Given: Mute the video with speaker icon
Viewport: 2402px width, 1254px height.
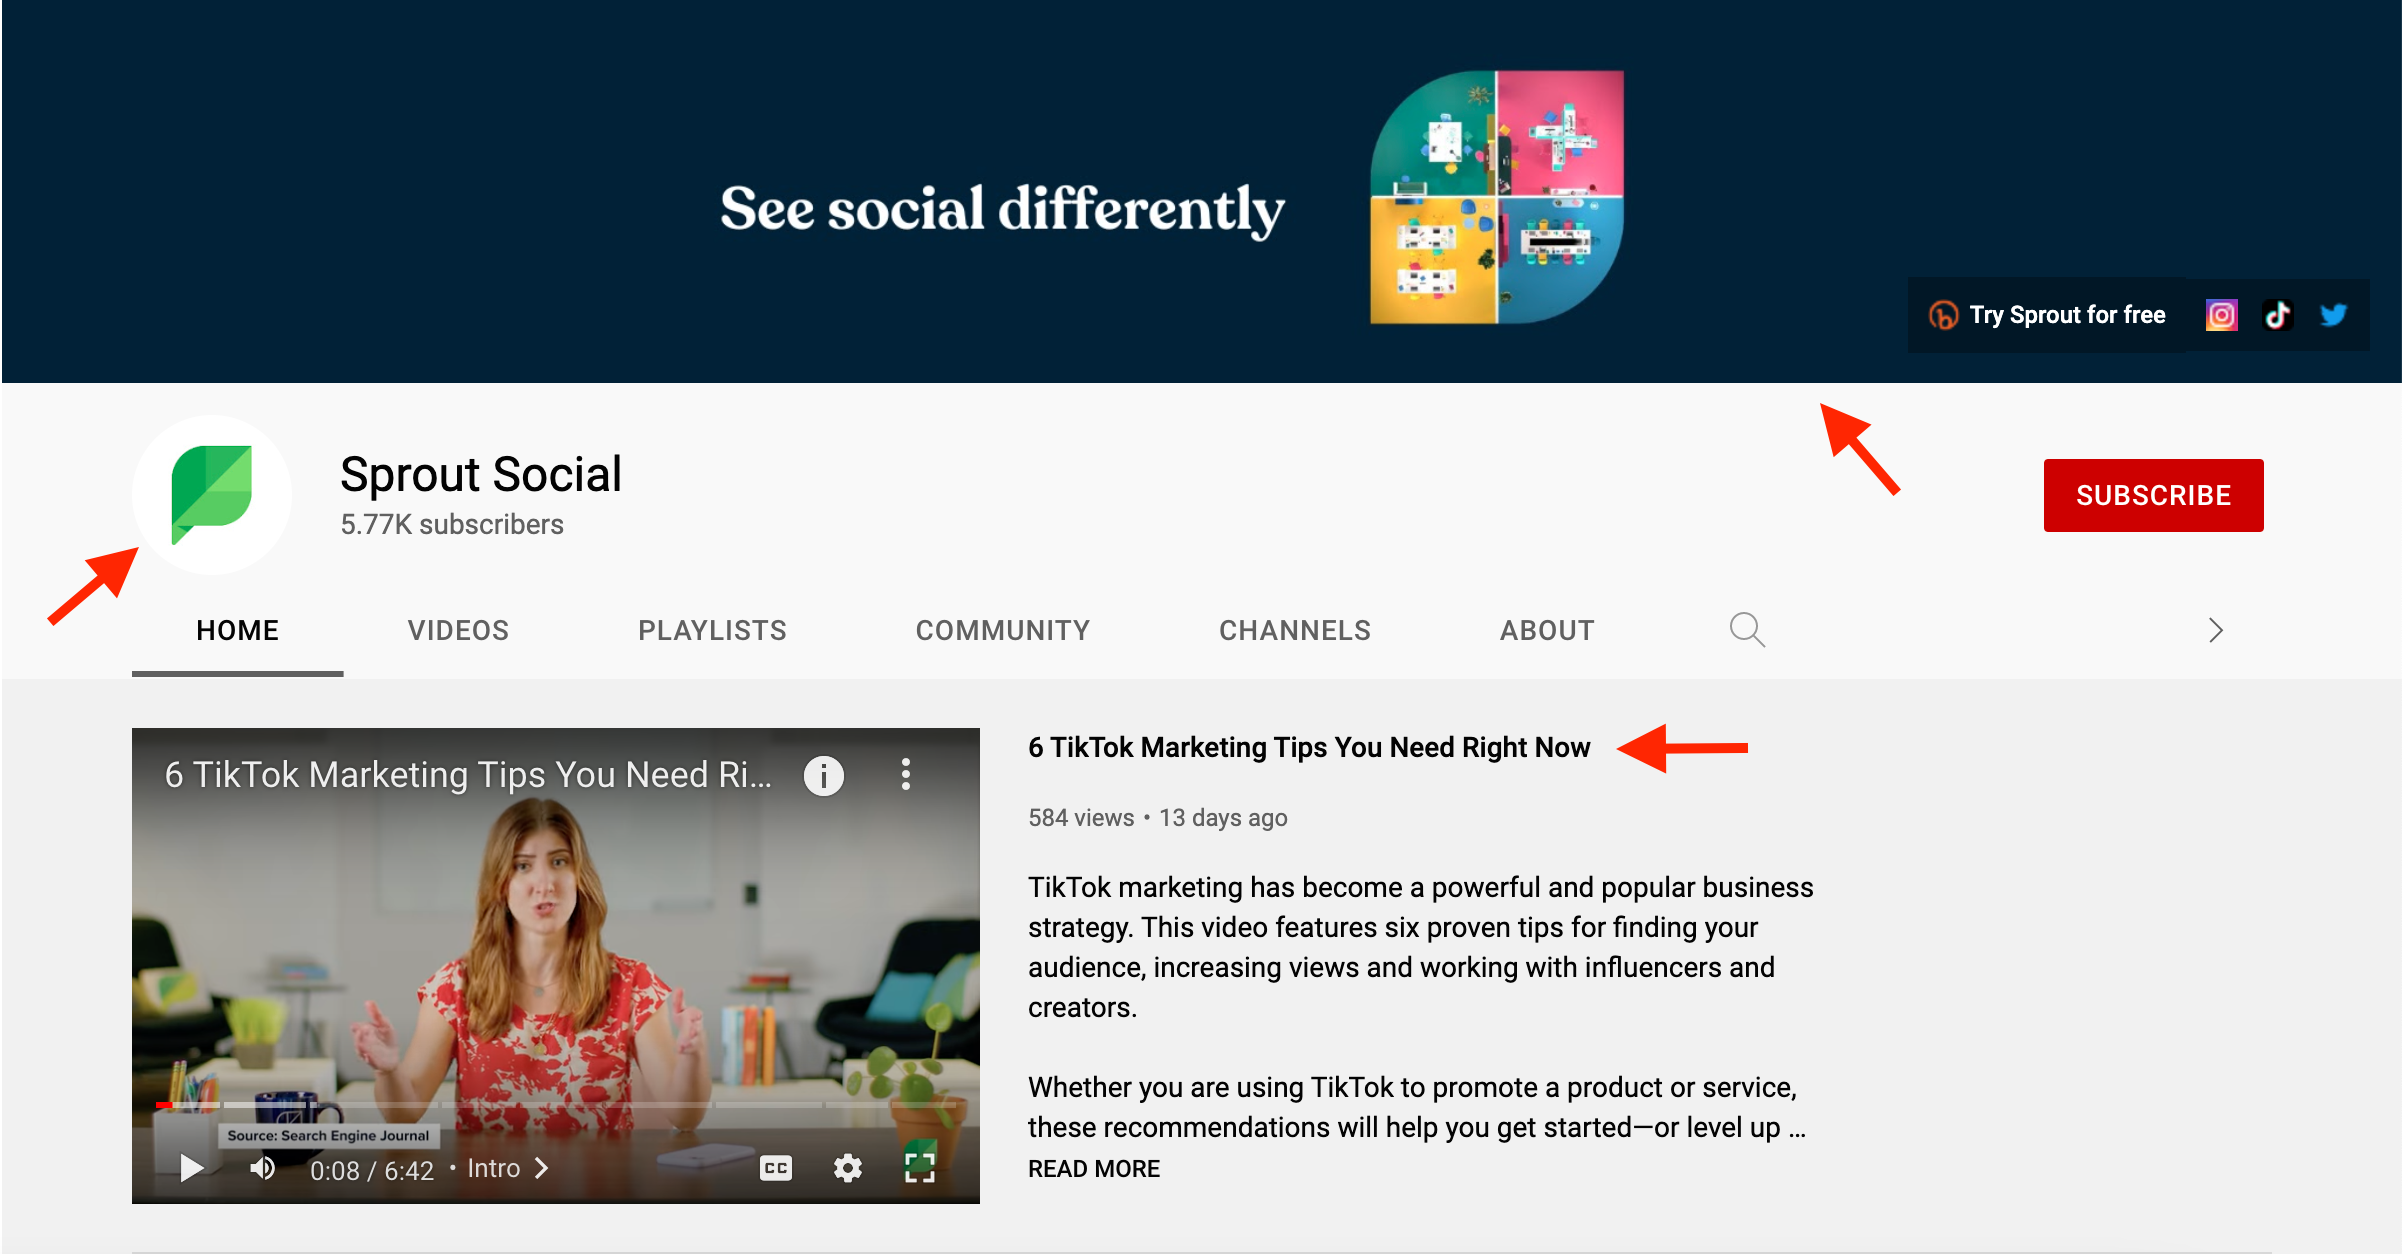Looking at the screenshot, I should point(263,1168).
